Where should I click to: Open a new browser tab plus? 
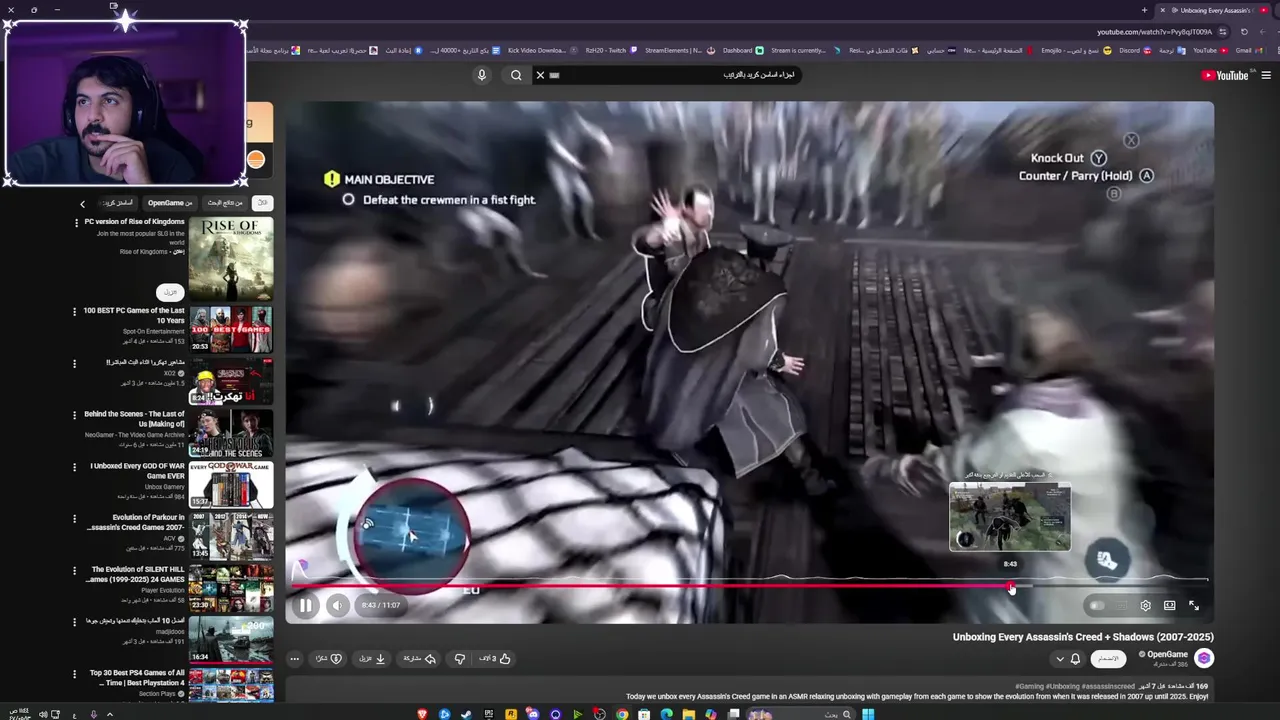point(1144,10)
